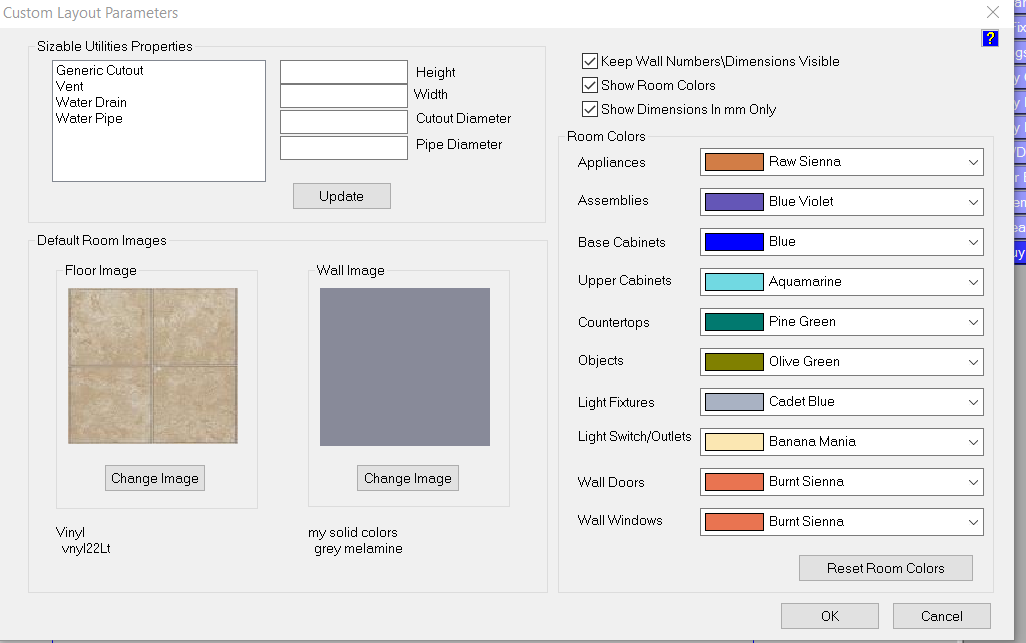Click Change Image under Wall Image

tap(407, 478)
